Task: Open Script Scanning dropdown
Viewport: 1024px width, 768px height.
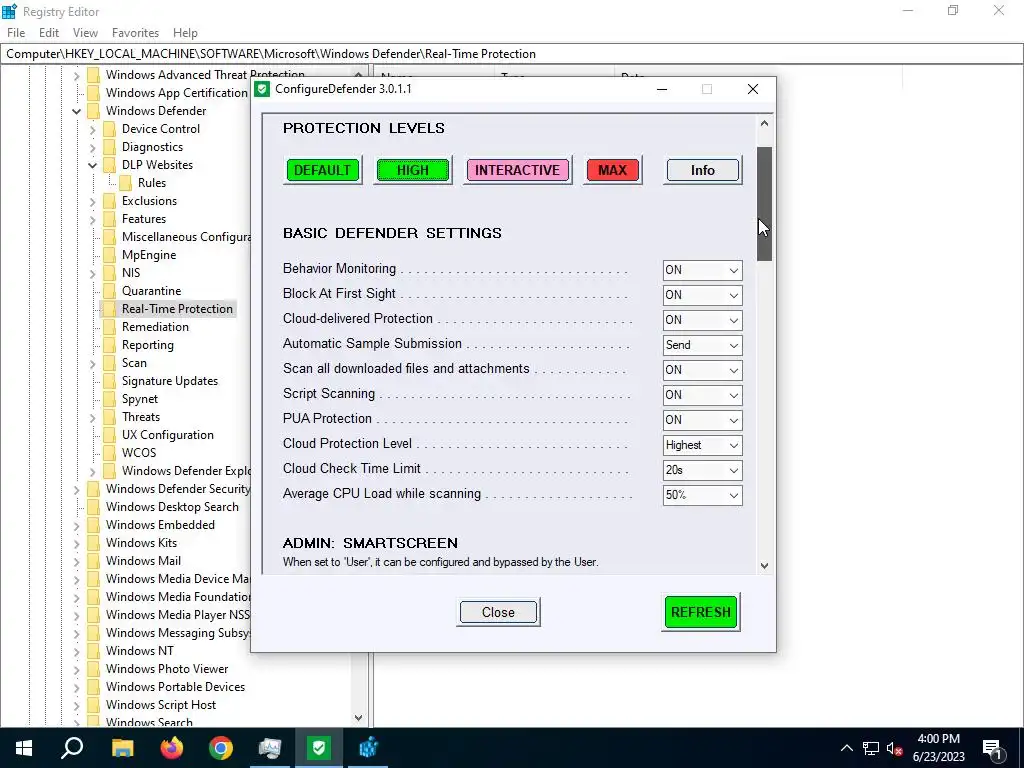Action: [702, 394]
